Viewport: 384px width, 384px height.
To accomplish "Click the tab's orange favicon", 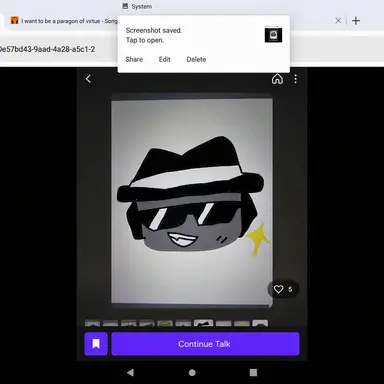I will point(14,21).
